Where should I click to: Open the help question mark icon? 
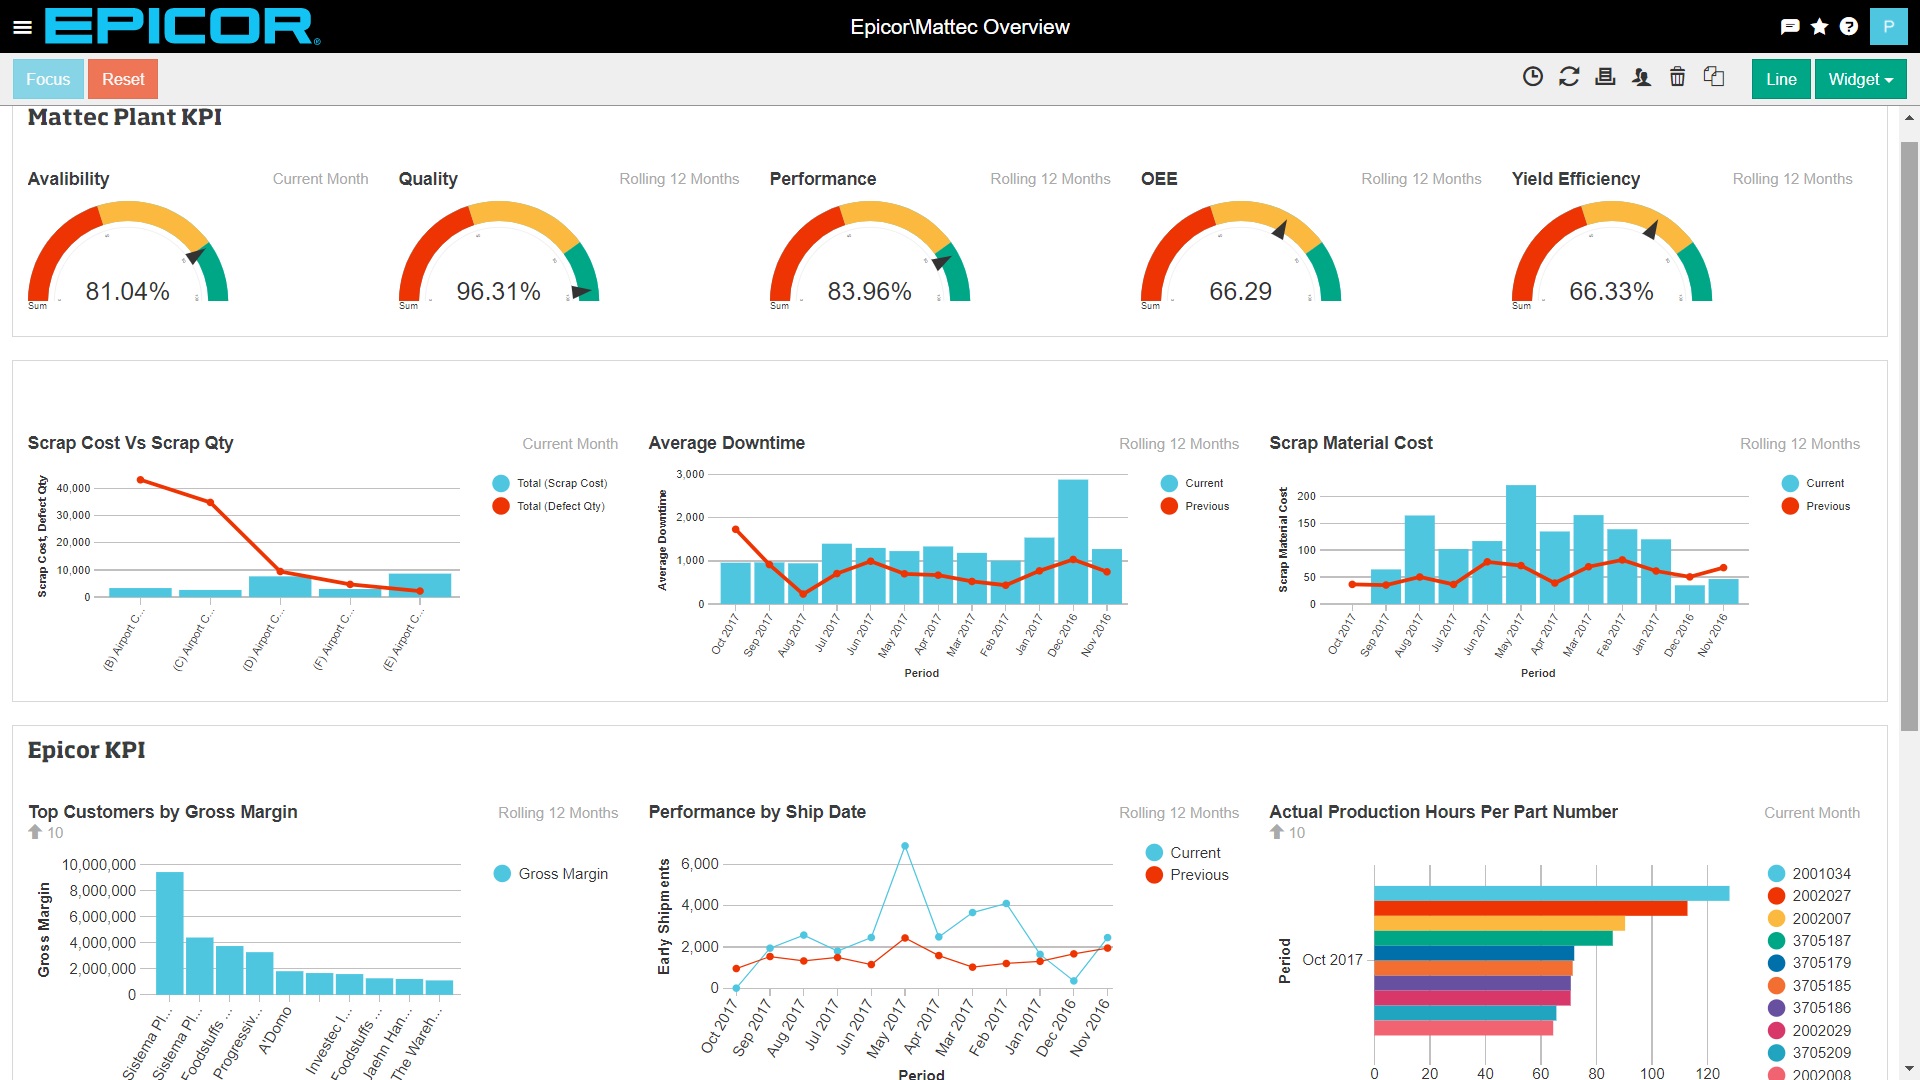[x=1849, y=26]
